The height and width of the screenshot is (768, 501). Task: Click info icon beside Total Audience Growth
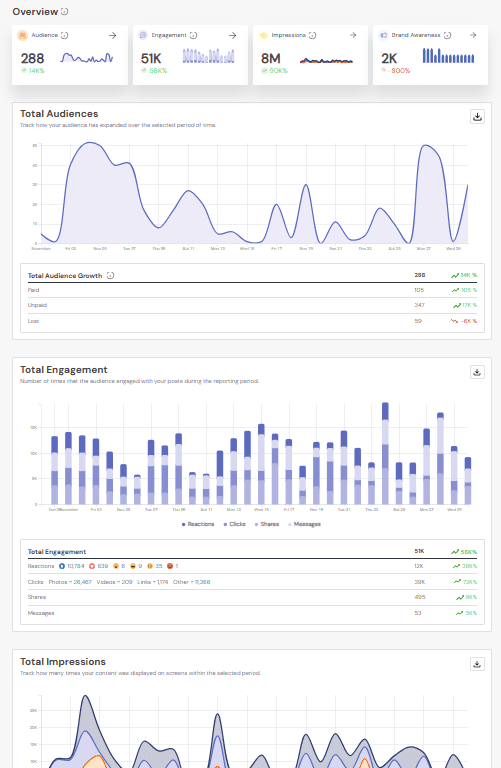tap(111, 275)
